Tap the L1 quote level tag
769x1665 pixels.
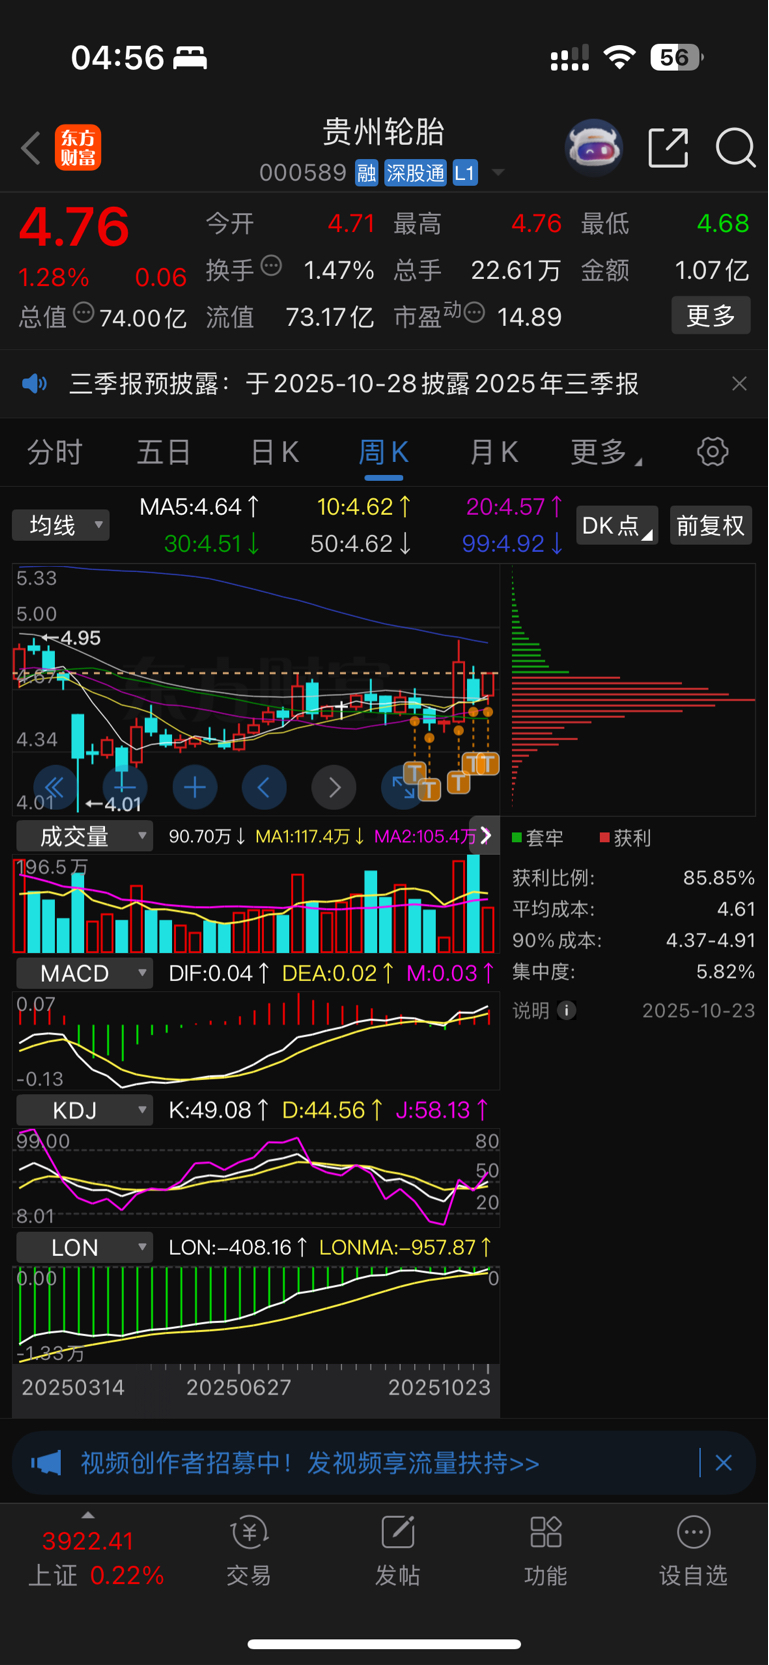click(x=465, y=173)
